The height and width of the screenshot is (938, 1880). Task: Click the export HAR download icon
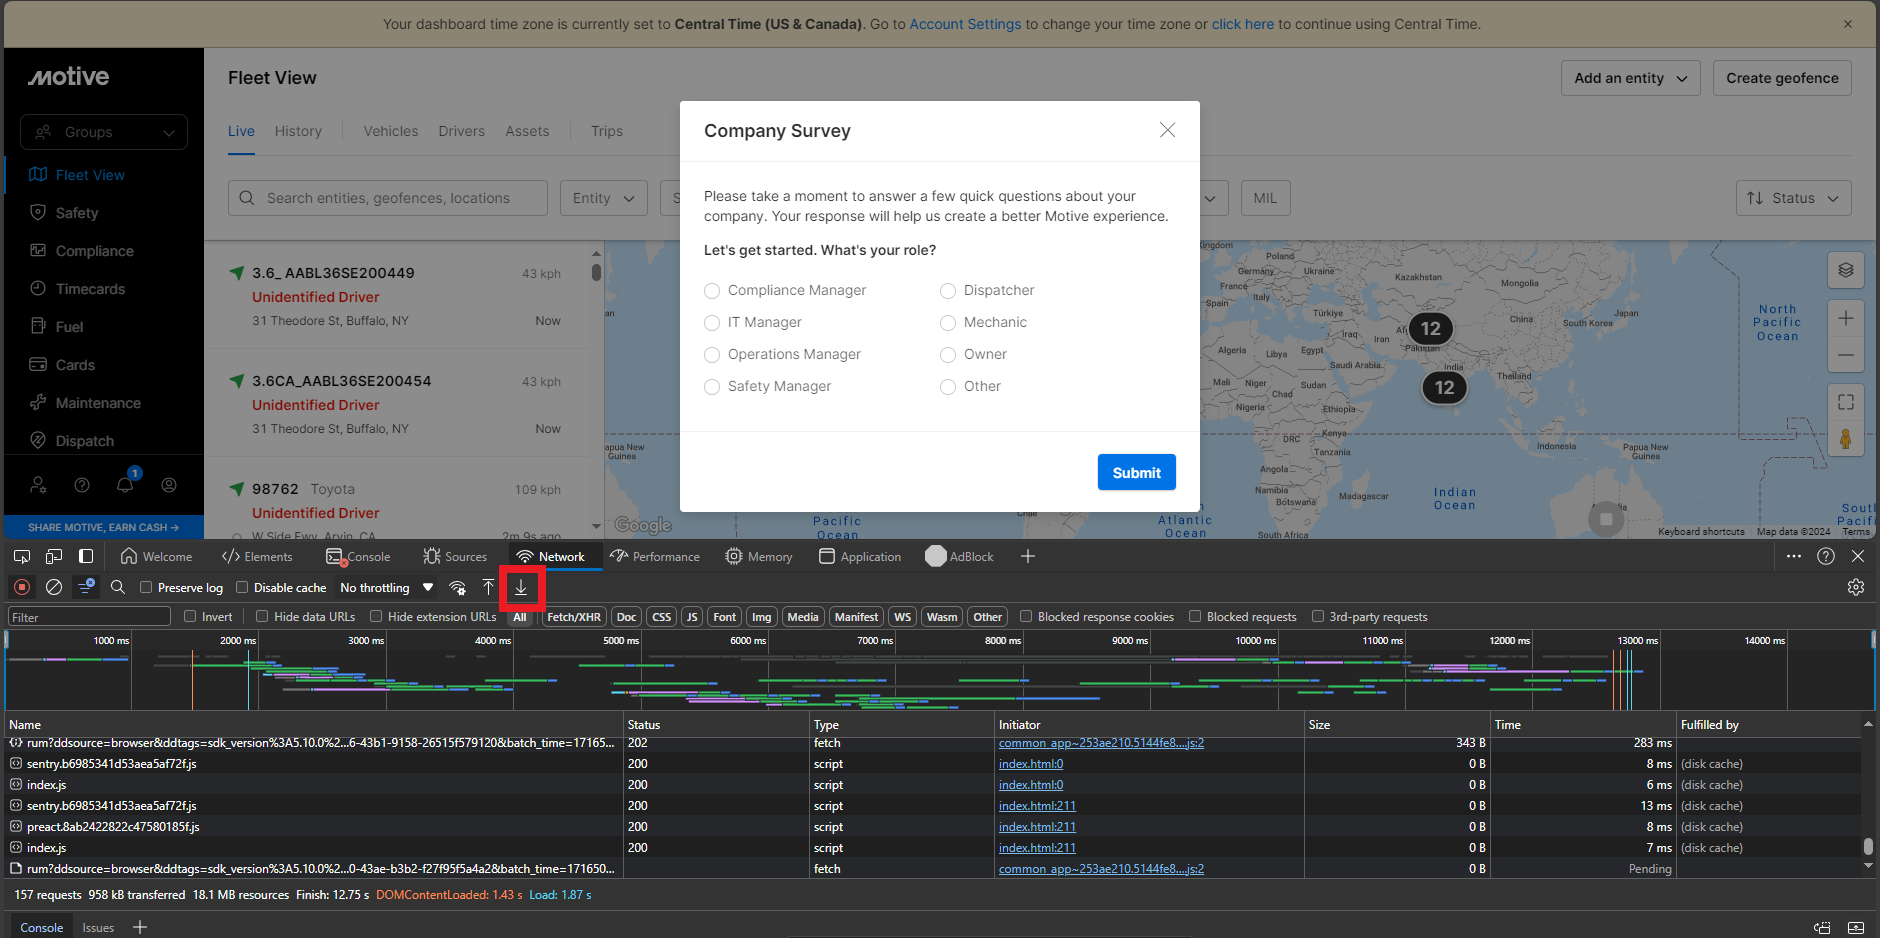(520, 588)
